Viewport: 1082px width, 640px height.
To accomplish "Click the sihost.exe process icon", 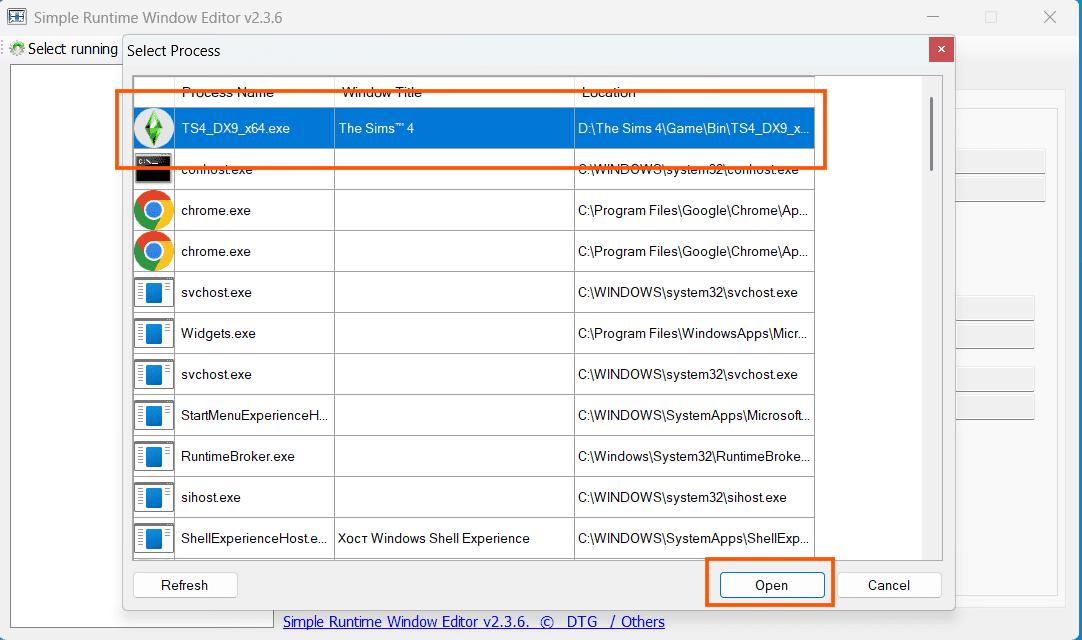I will coord(153,497).
